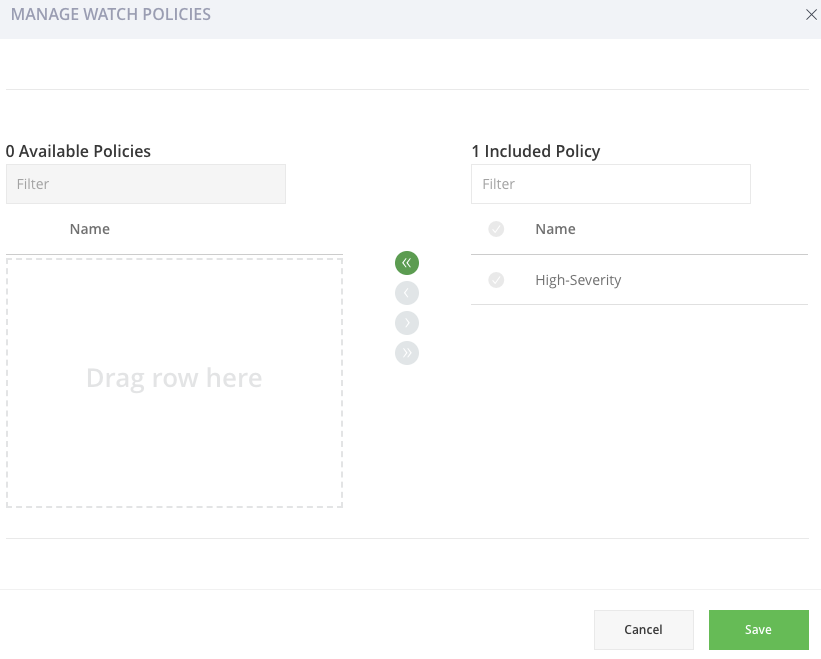Click the single left-arrow transfer icon
821x659 pixels.
(406, 292)
